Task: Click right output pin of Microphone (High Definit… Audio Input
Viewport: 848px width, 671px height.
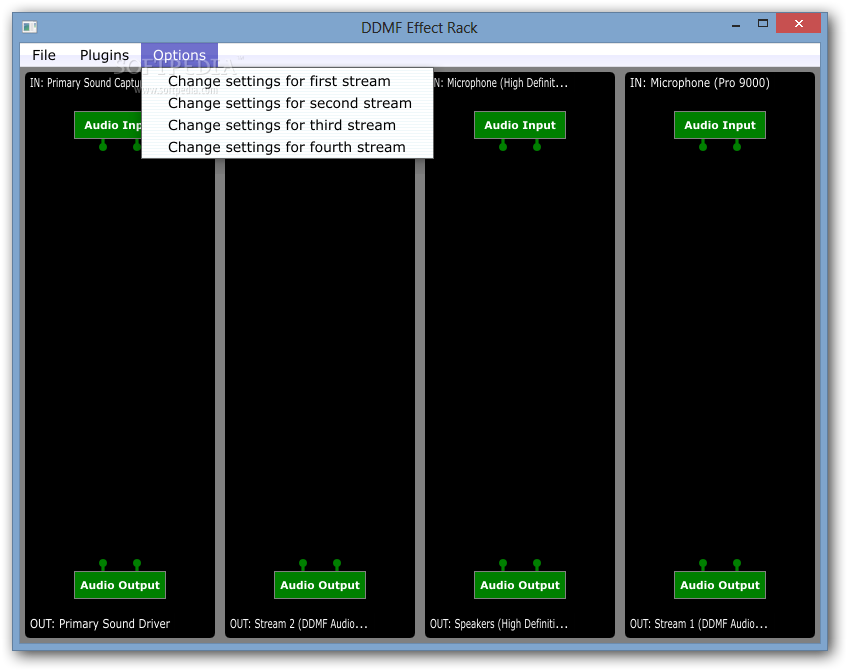Action: (537, 145)
